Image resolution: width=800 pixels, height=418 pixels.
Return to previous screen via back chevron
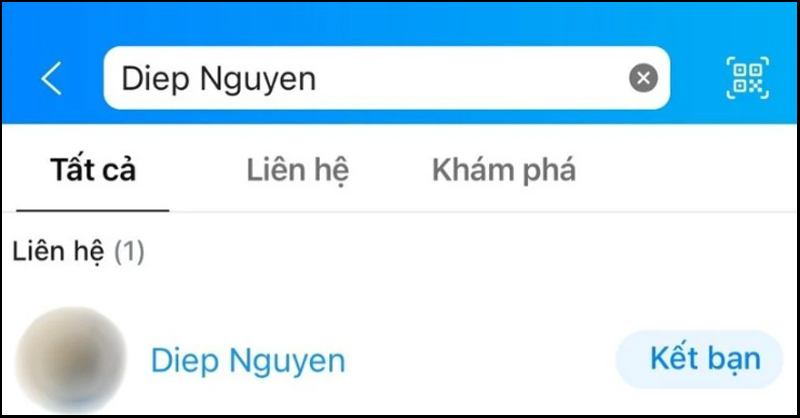click(x=52, y=78)
